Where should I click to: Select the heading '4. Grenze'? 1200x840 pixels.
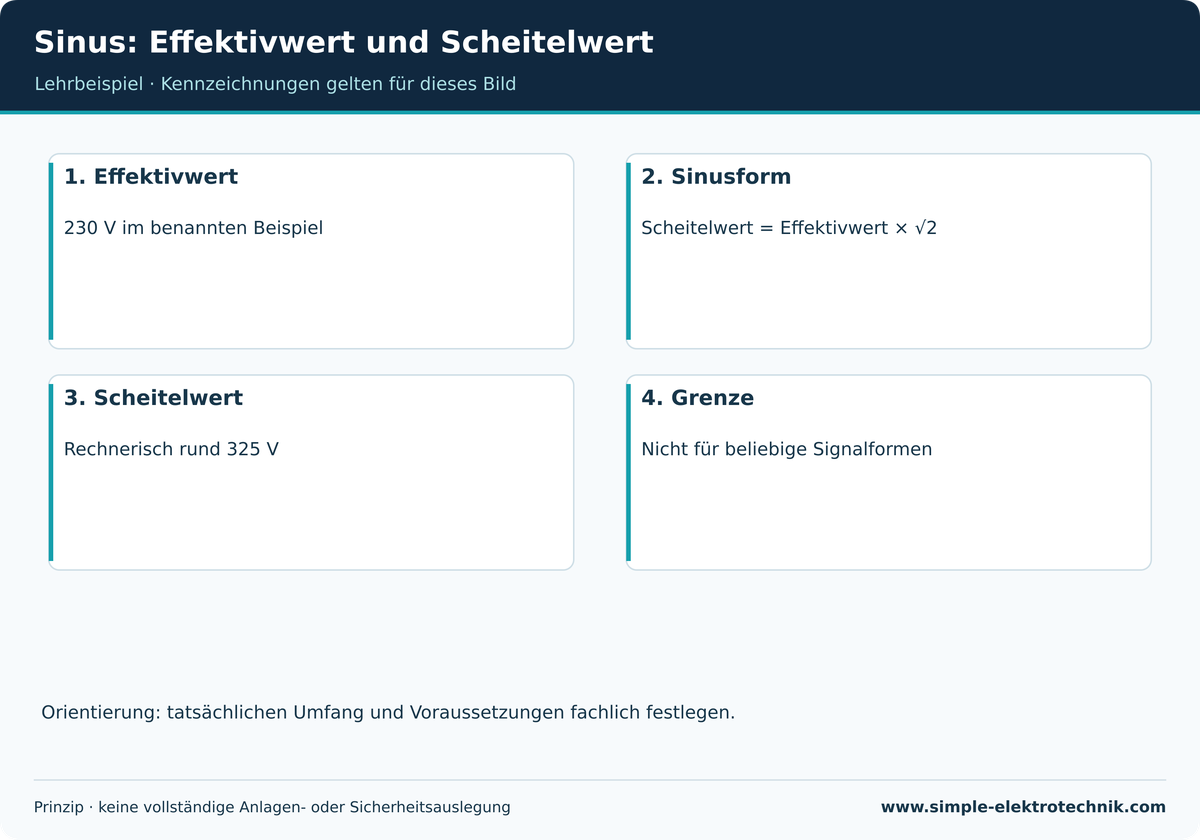point(698,398)
